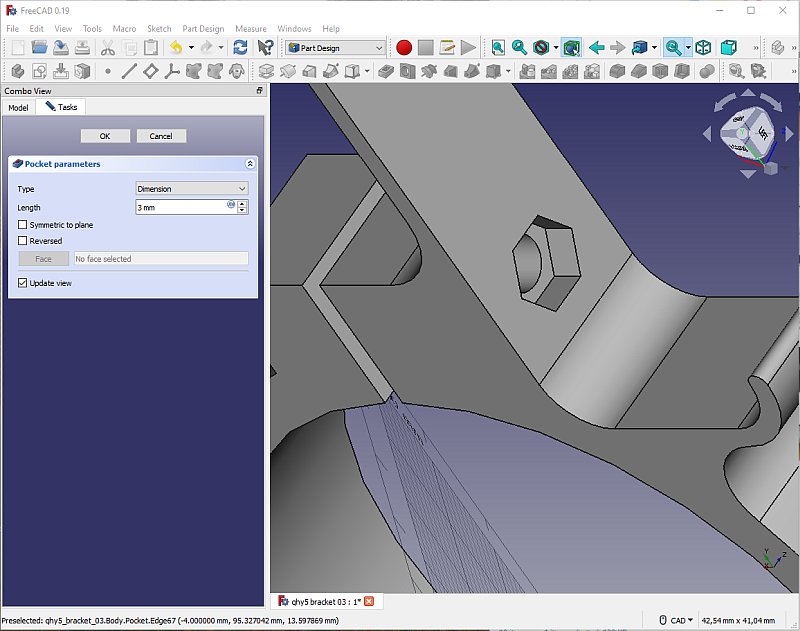This screenshot has width=800, height=631.
Task: Open the File menu
Action: pyautogui.click(x=12, y=29)
